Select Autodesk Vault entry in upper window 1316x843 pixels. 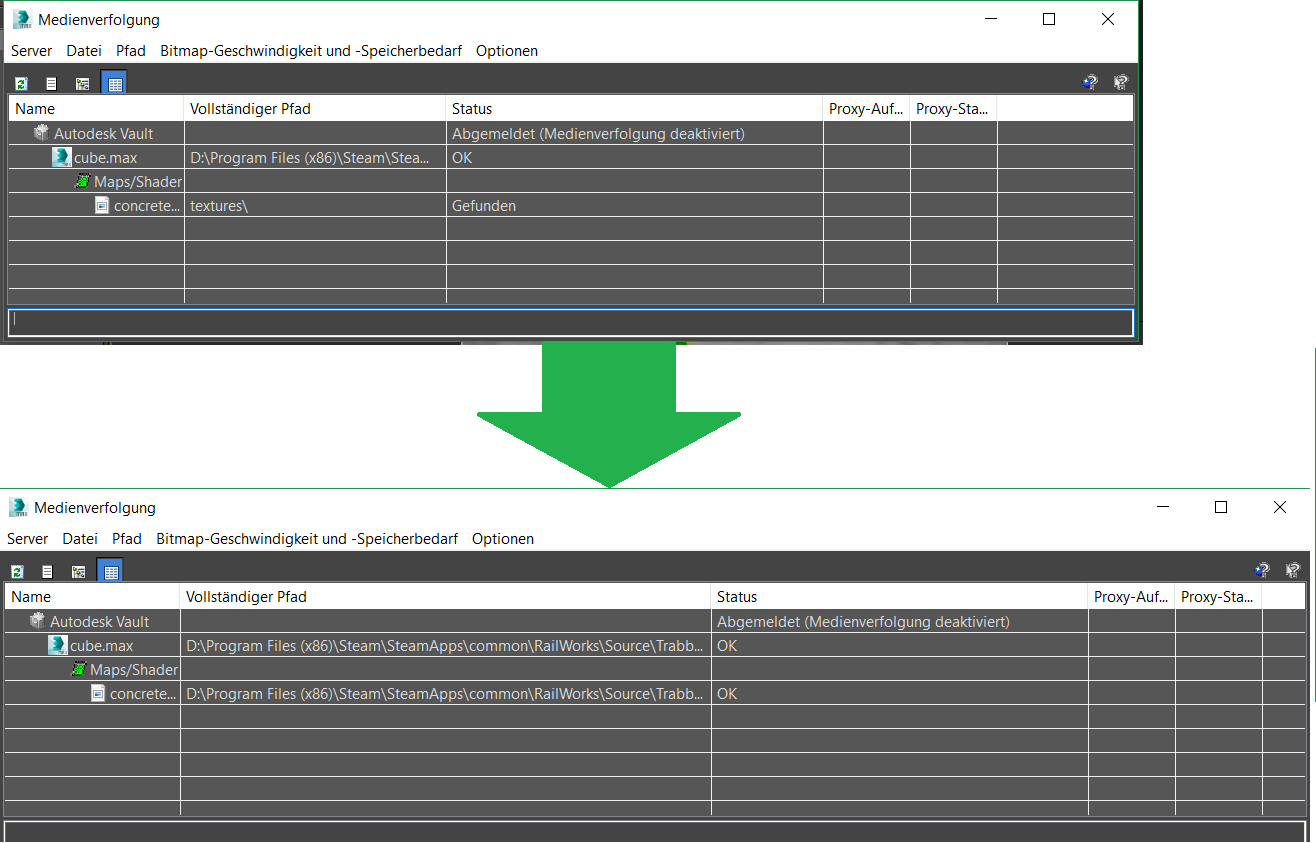tap(103, 134)
